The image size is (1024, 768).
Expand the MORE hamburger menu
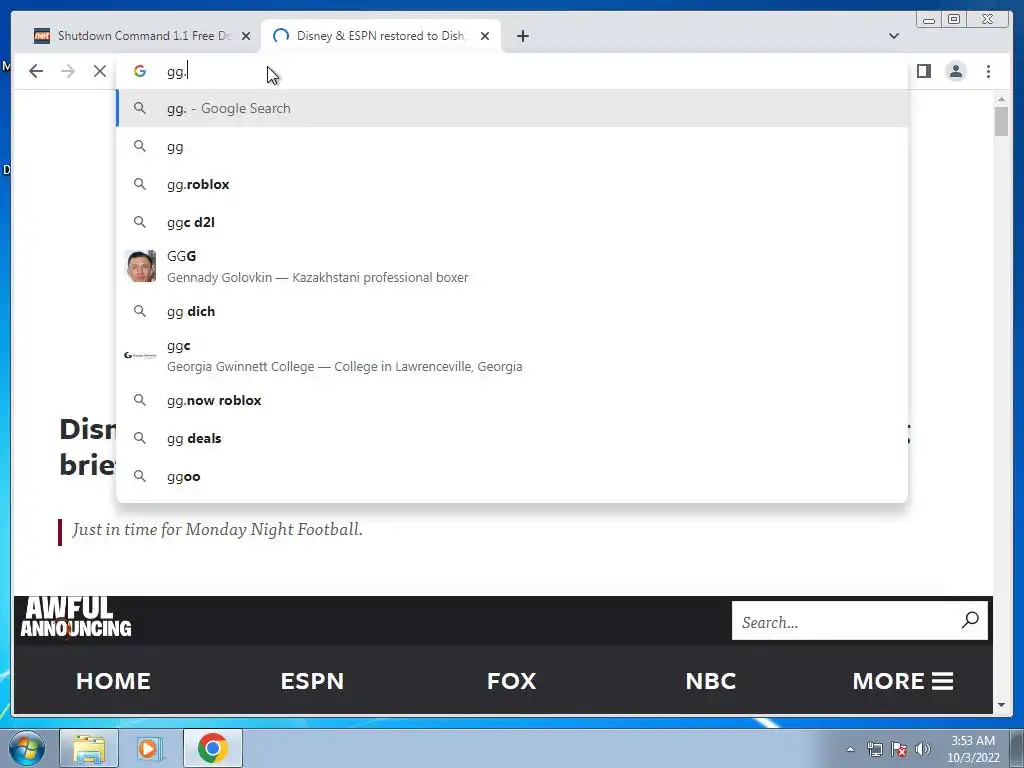[903, 681]
